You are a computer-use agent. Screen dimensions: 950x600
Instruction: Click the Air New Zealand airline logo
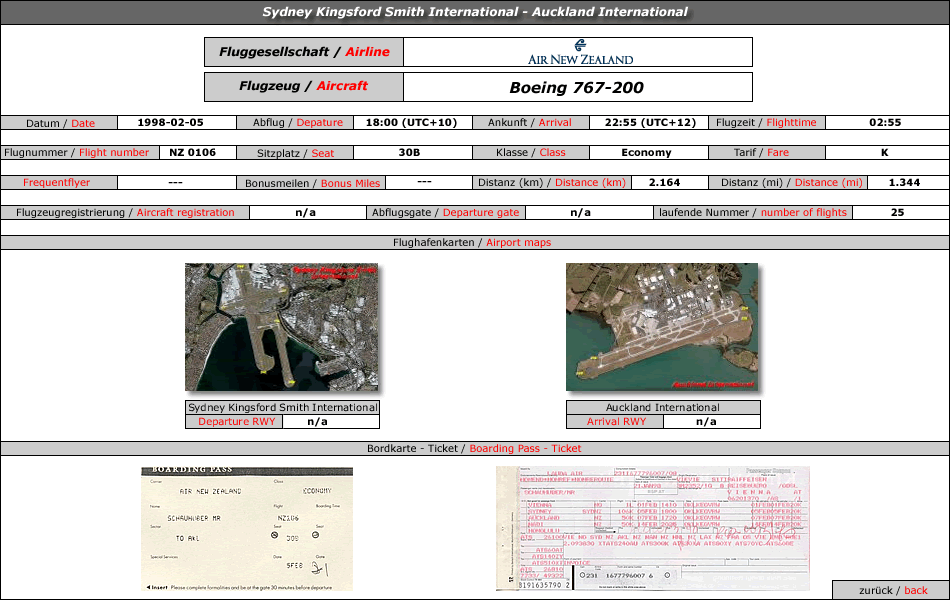(x=580, y=52)
